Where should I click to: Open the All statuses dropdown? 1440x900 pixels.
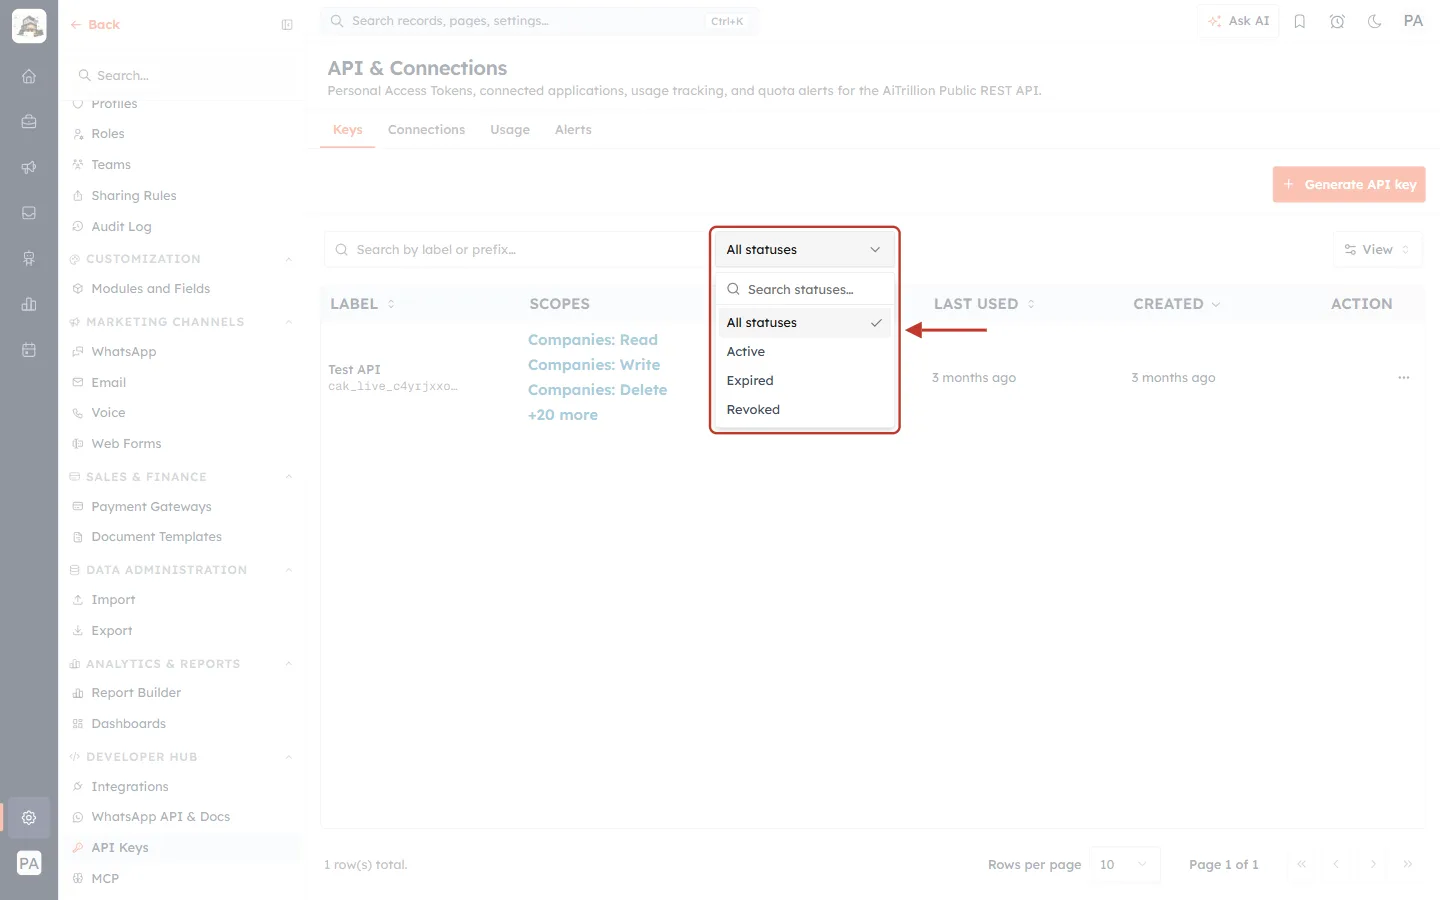tap(804, 250)
